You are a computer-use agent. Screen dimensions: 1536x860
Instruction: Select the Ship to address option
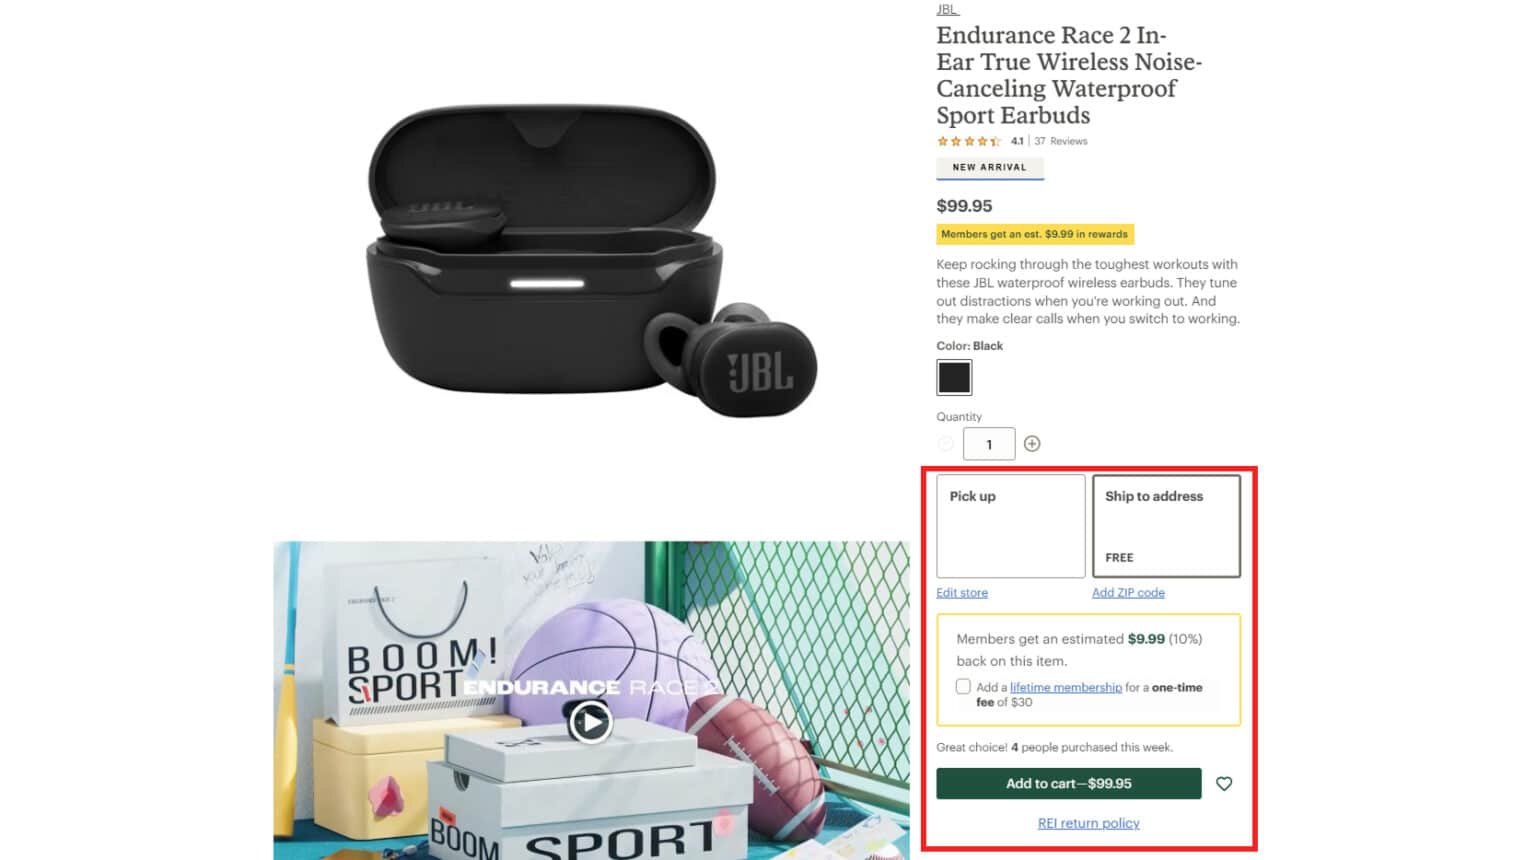pyautogui.click(x=1166, y=526)
